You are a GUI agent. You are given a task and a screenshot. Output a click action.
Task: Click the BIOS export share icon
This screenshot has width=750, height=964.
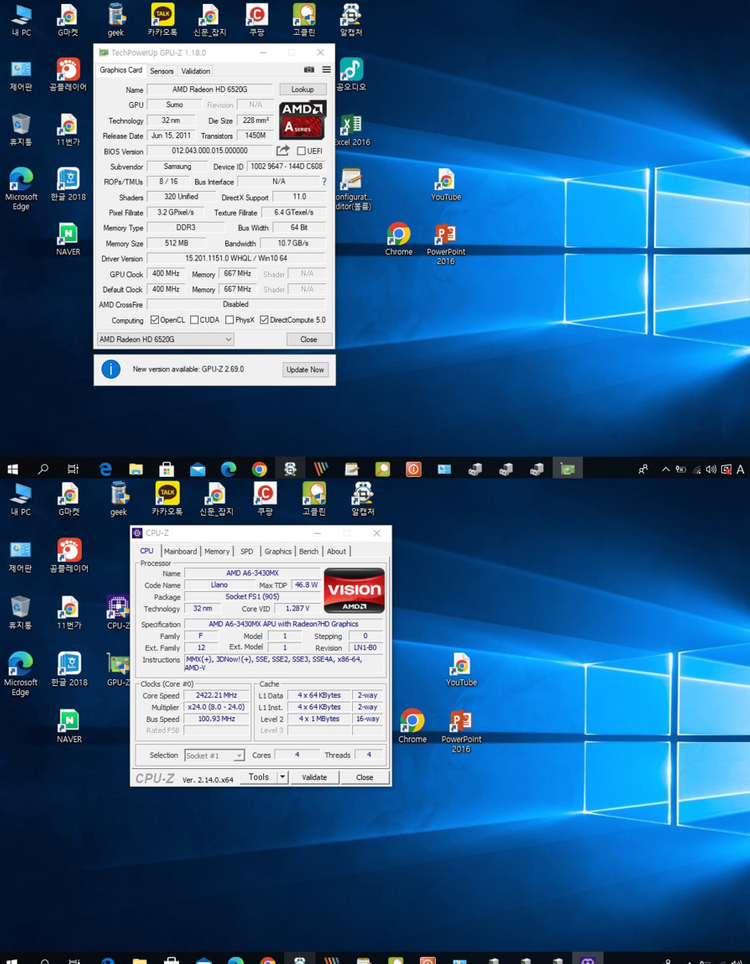[x=284, y=151]
